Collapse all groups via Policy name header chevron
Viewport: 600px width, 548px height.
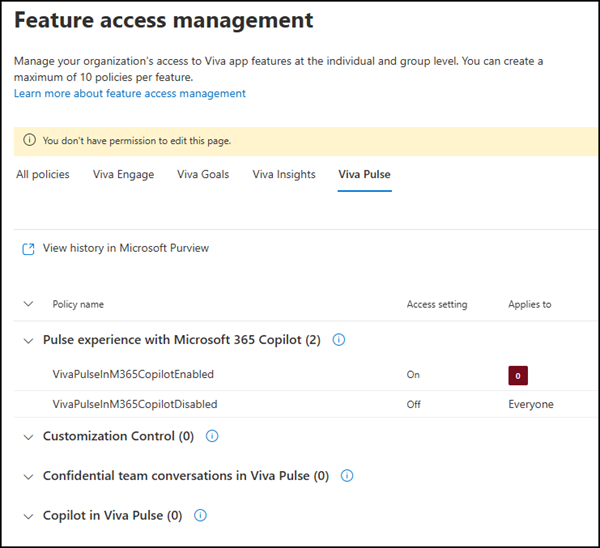tap(28, 304)
